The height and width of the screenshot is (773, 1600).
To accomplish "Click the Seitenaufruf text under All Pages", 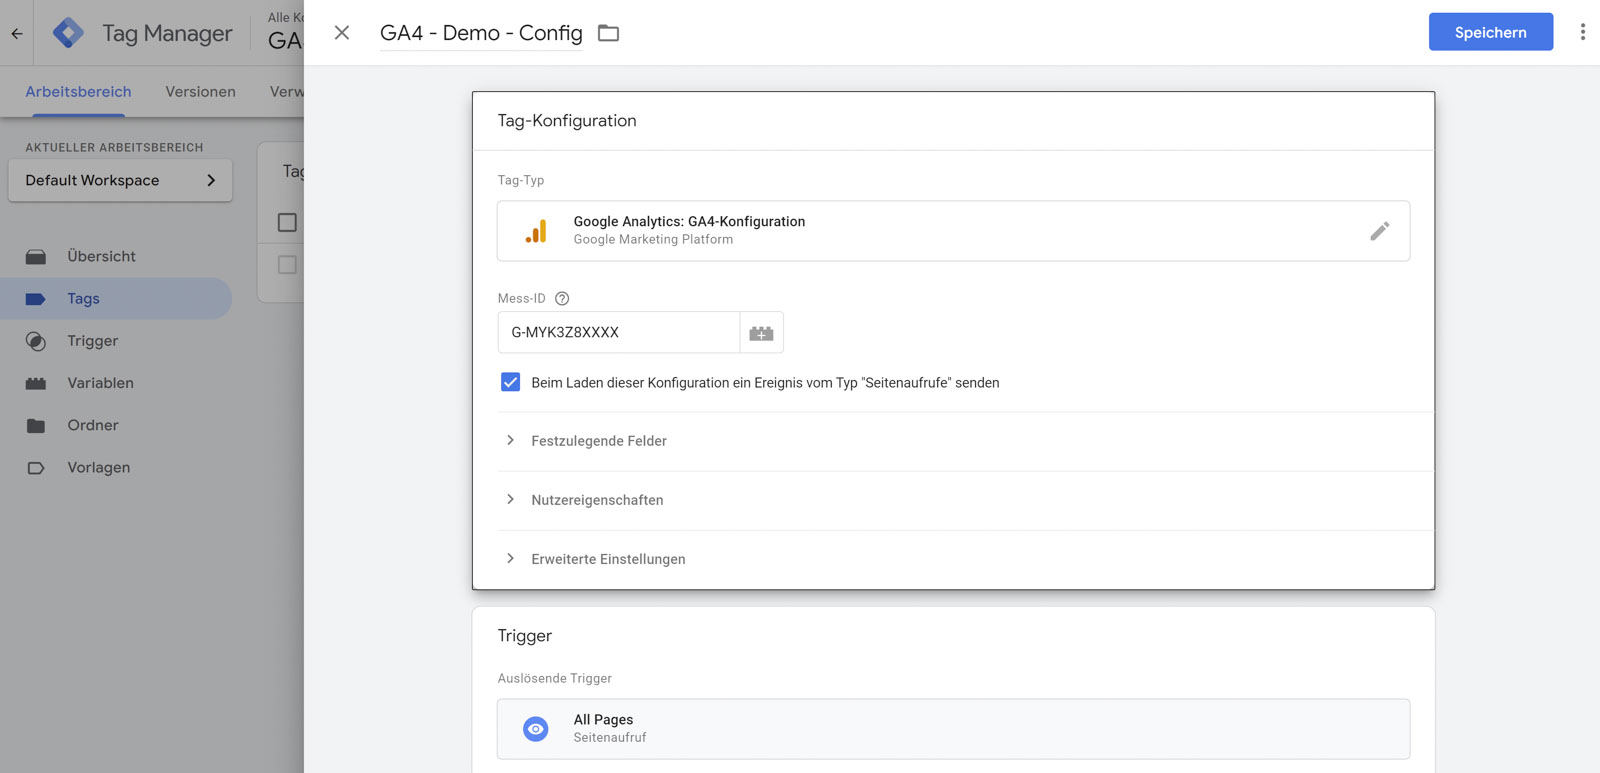I will click(x=610, y=738).
